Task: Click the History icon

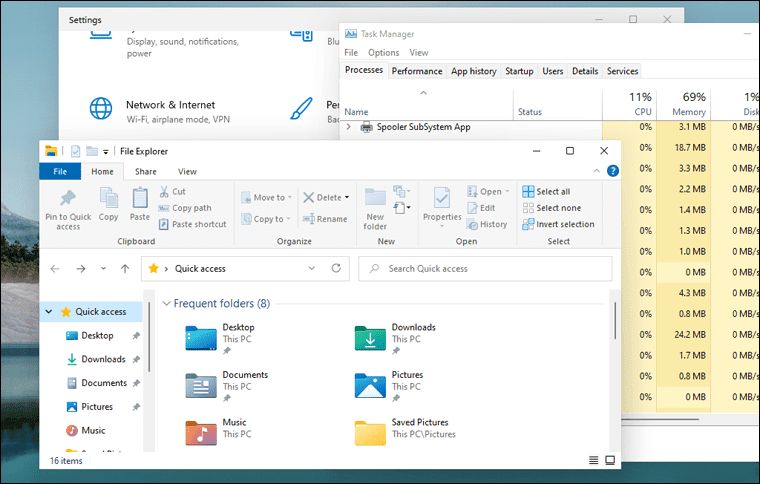Action: [x=472, y=224]
